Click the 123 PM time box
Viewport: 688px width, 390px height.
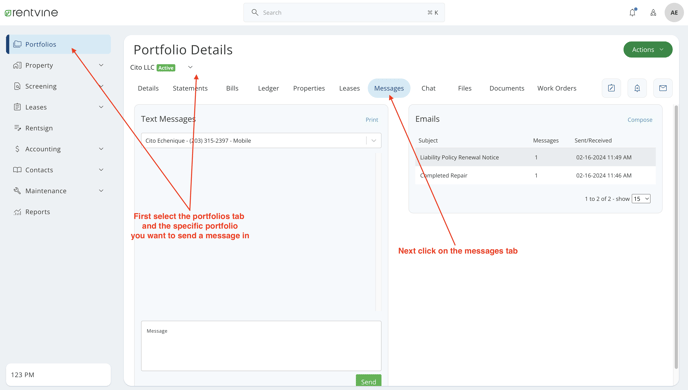tap(58, 375)
